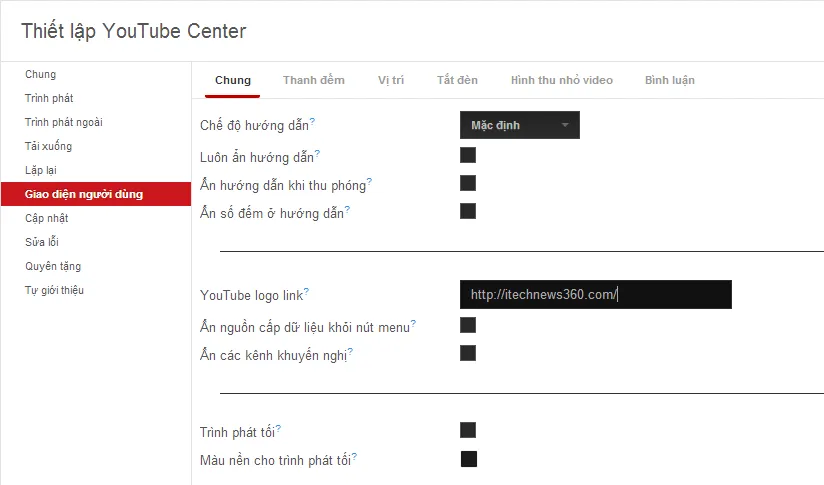Enable Luôn ẩn hướng dẫn checkbox
This screenshot has height=485, width=824.
click(x=468, y=155)
